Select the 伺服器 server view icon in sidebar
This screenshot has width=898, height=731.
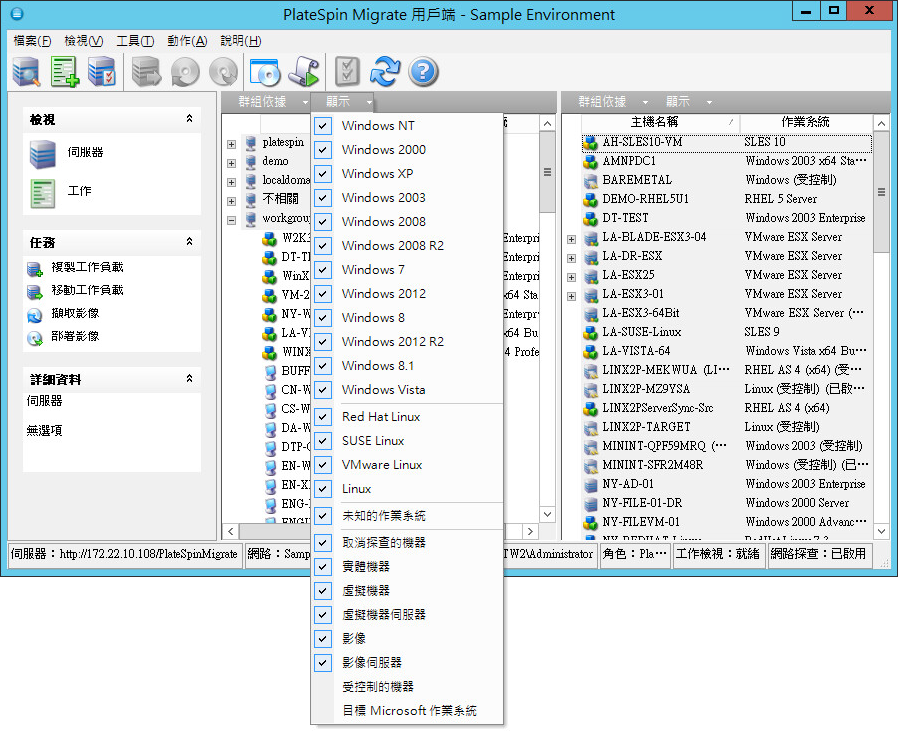[x=43, y=154]
